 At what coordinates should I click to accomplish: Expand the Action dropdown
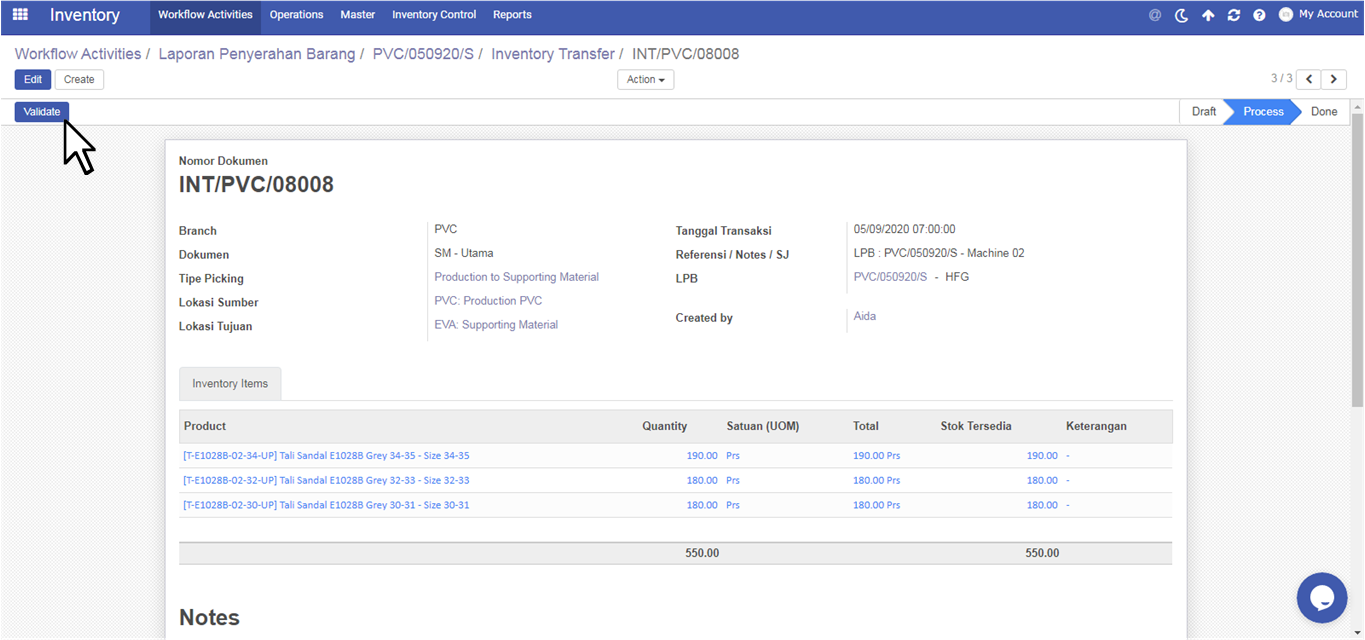tap(645, 80)
